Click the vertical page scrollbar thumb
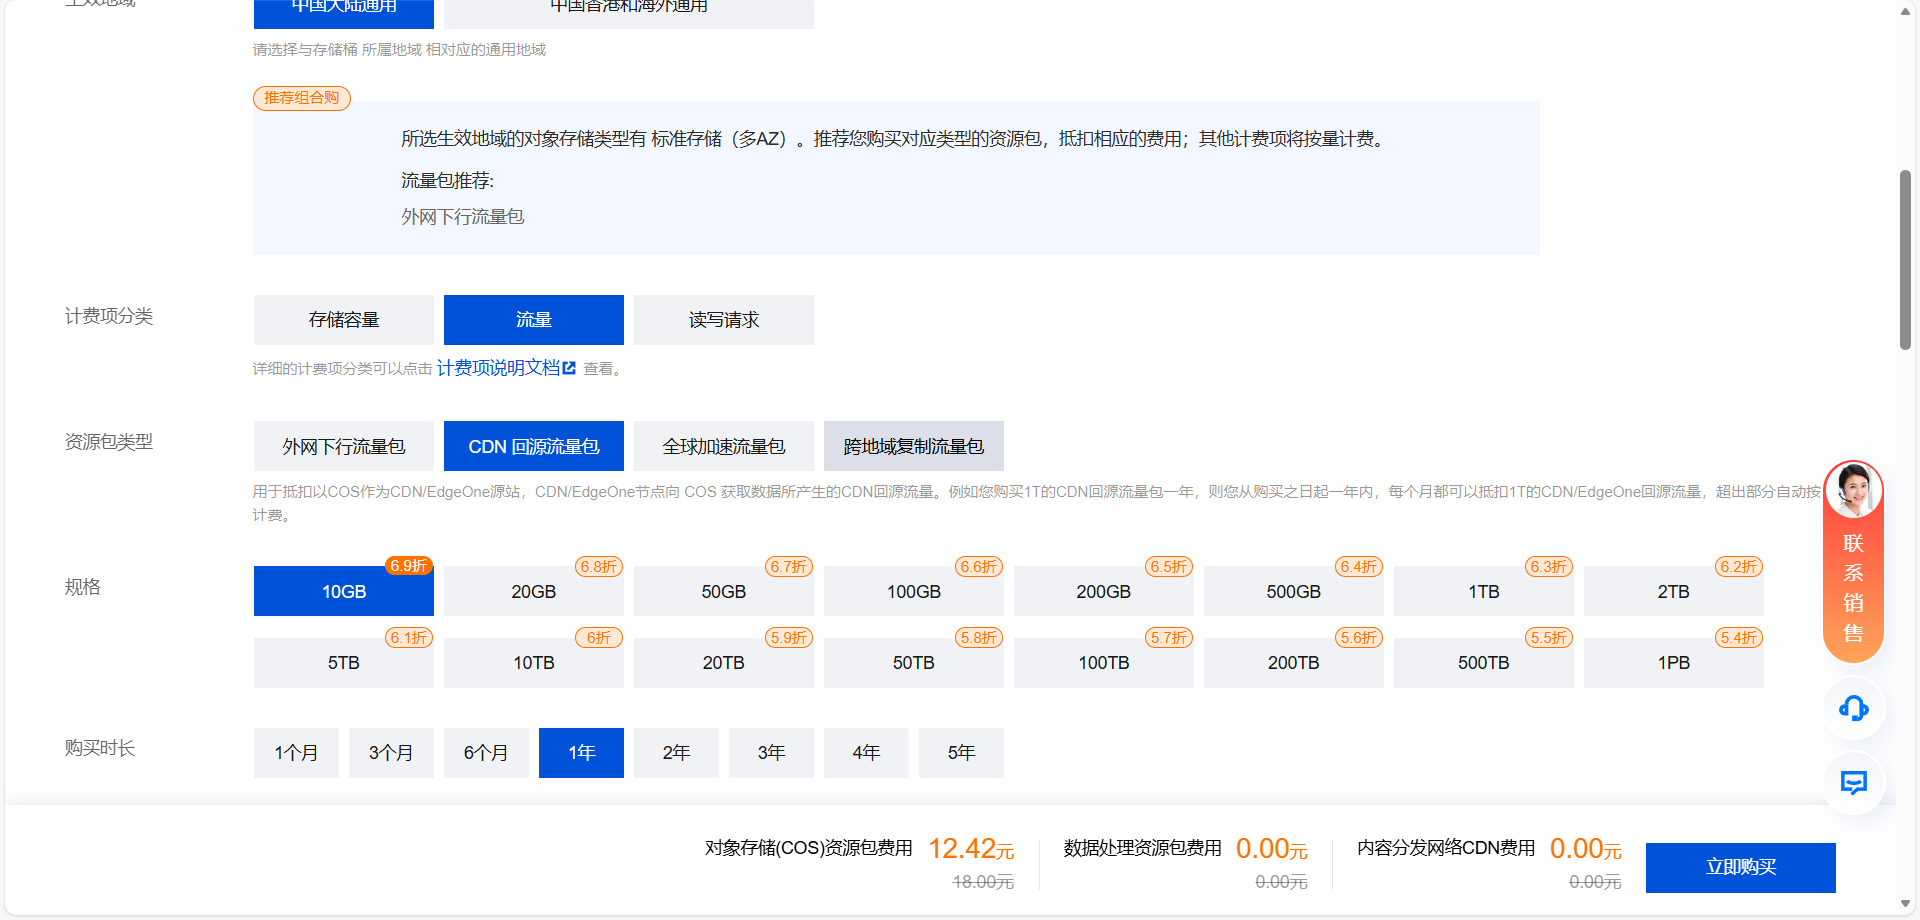The width and height of the screenshot is (1920, 920). click(1905, 260)
